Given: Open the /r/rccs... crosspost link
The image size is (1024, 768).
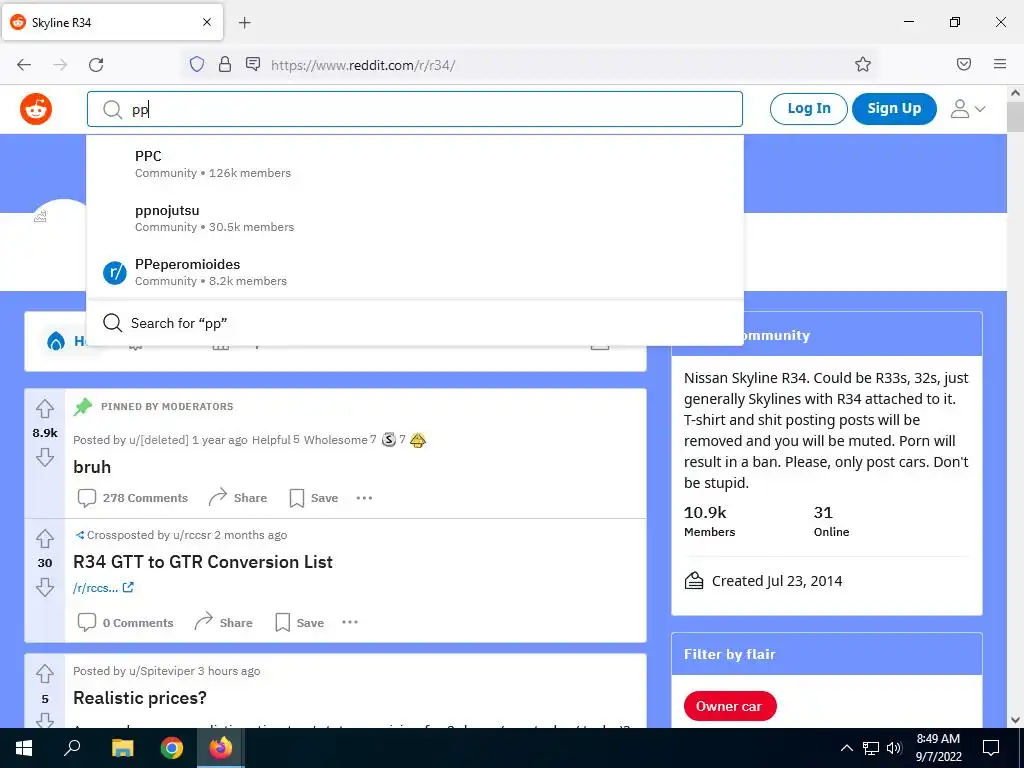Looking at the screenshot, I should [x=103, y=588].
